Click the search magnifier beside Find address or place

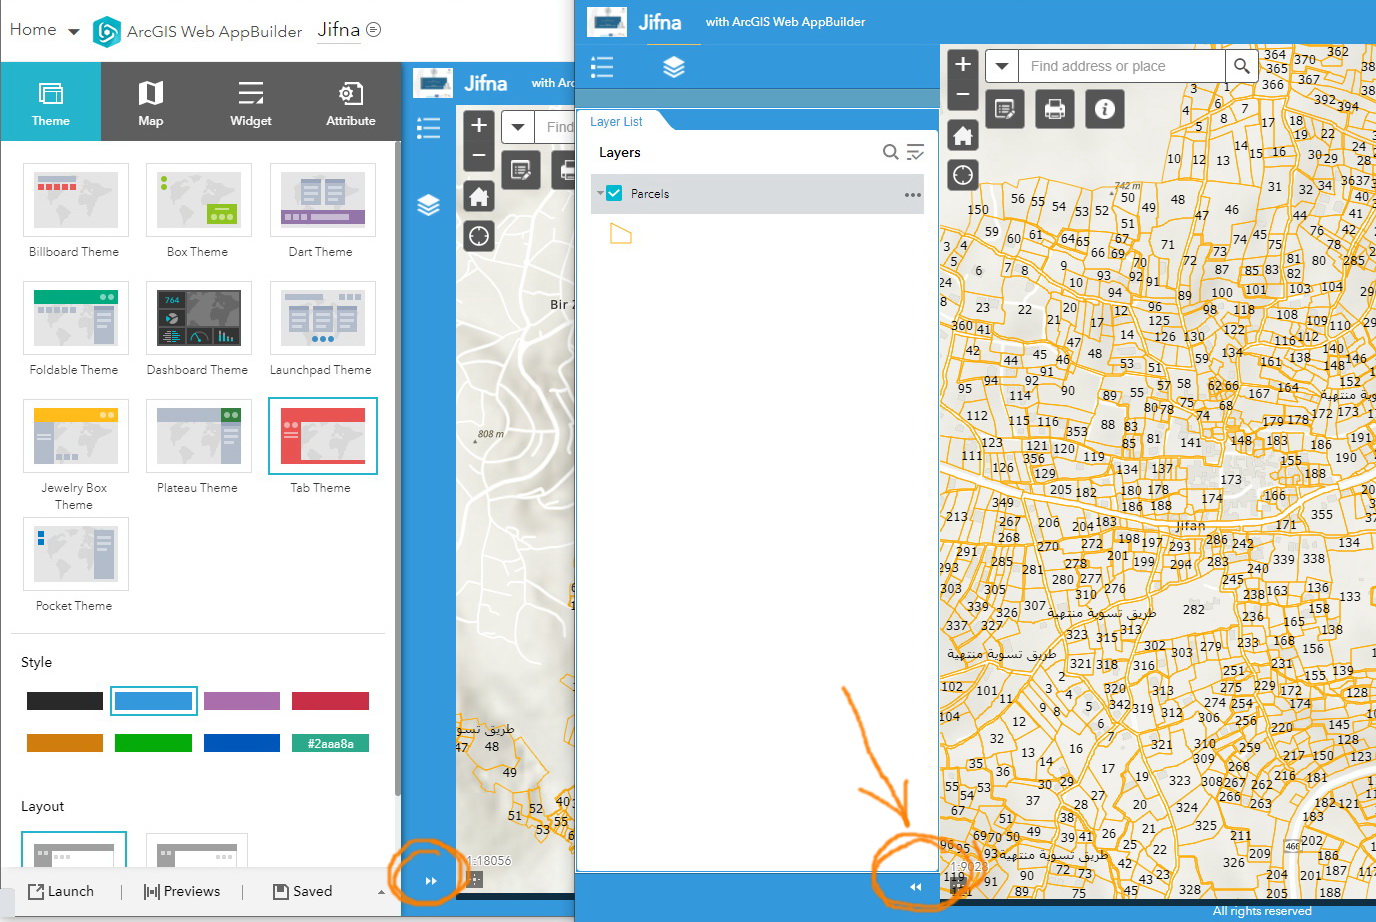1241,66
